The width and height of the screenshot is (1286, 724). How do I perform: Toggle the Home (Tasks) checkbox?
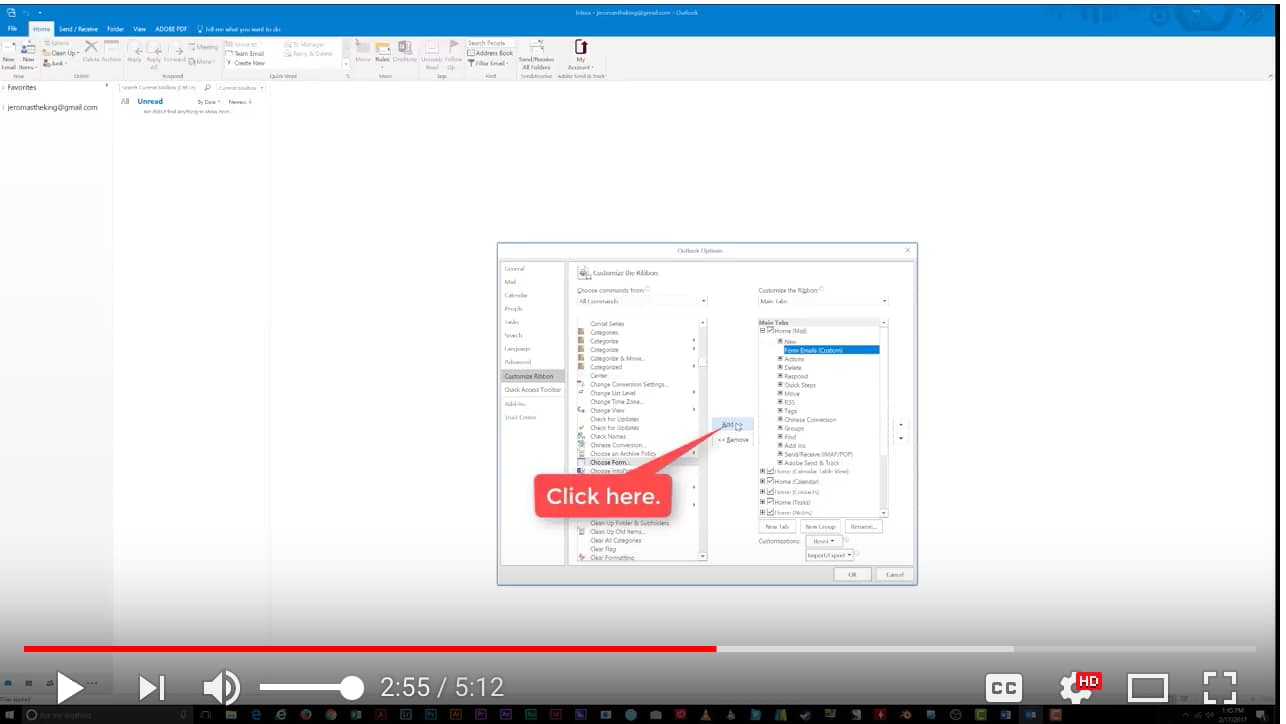pyautogui.click(x=771, y=501)
